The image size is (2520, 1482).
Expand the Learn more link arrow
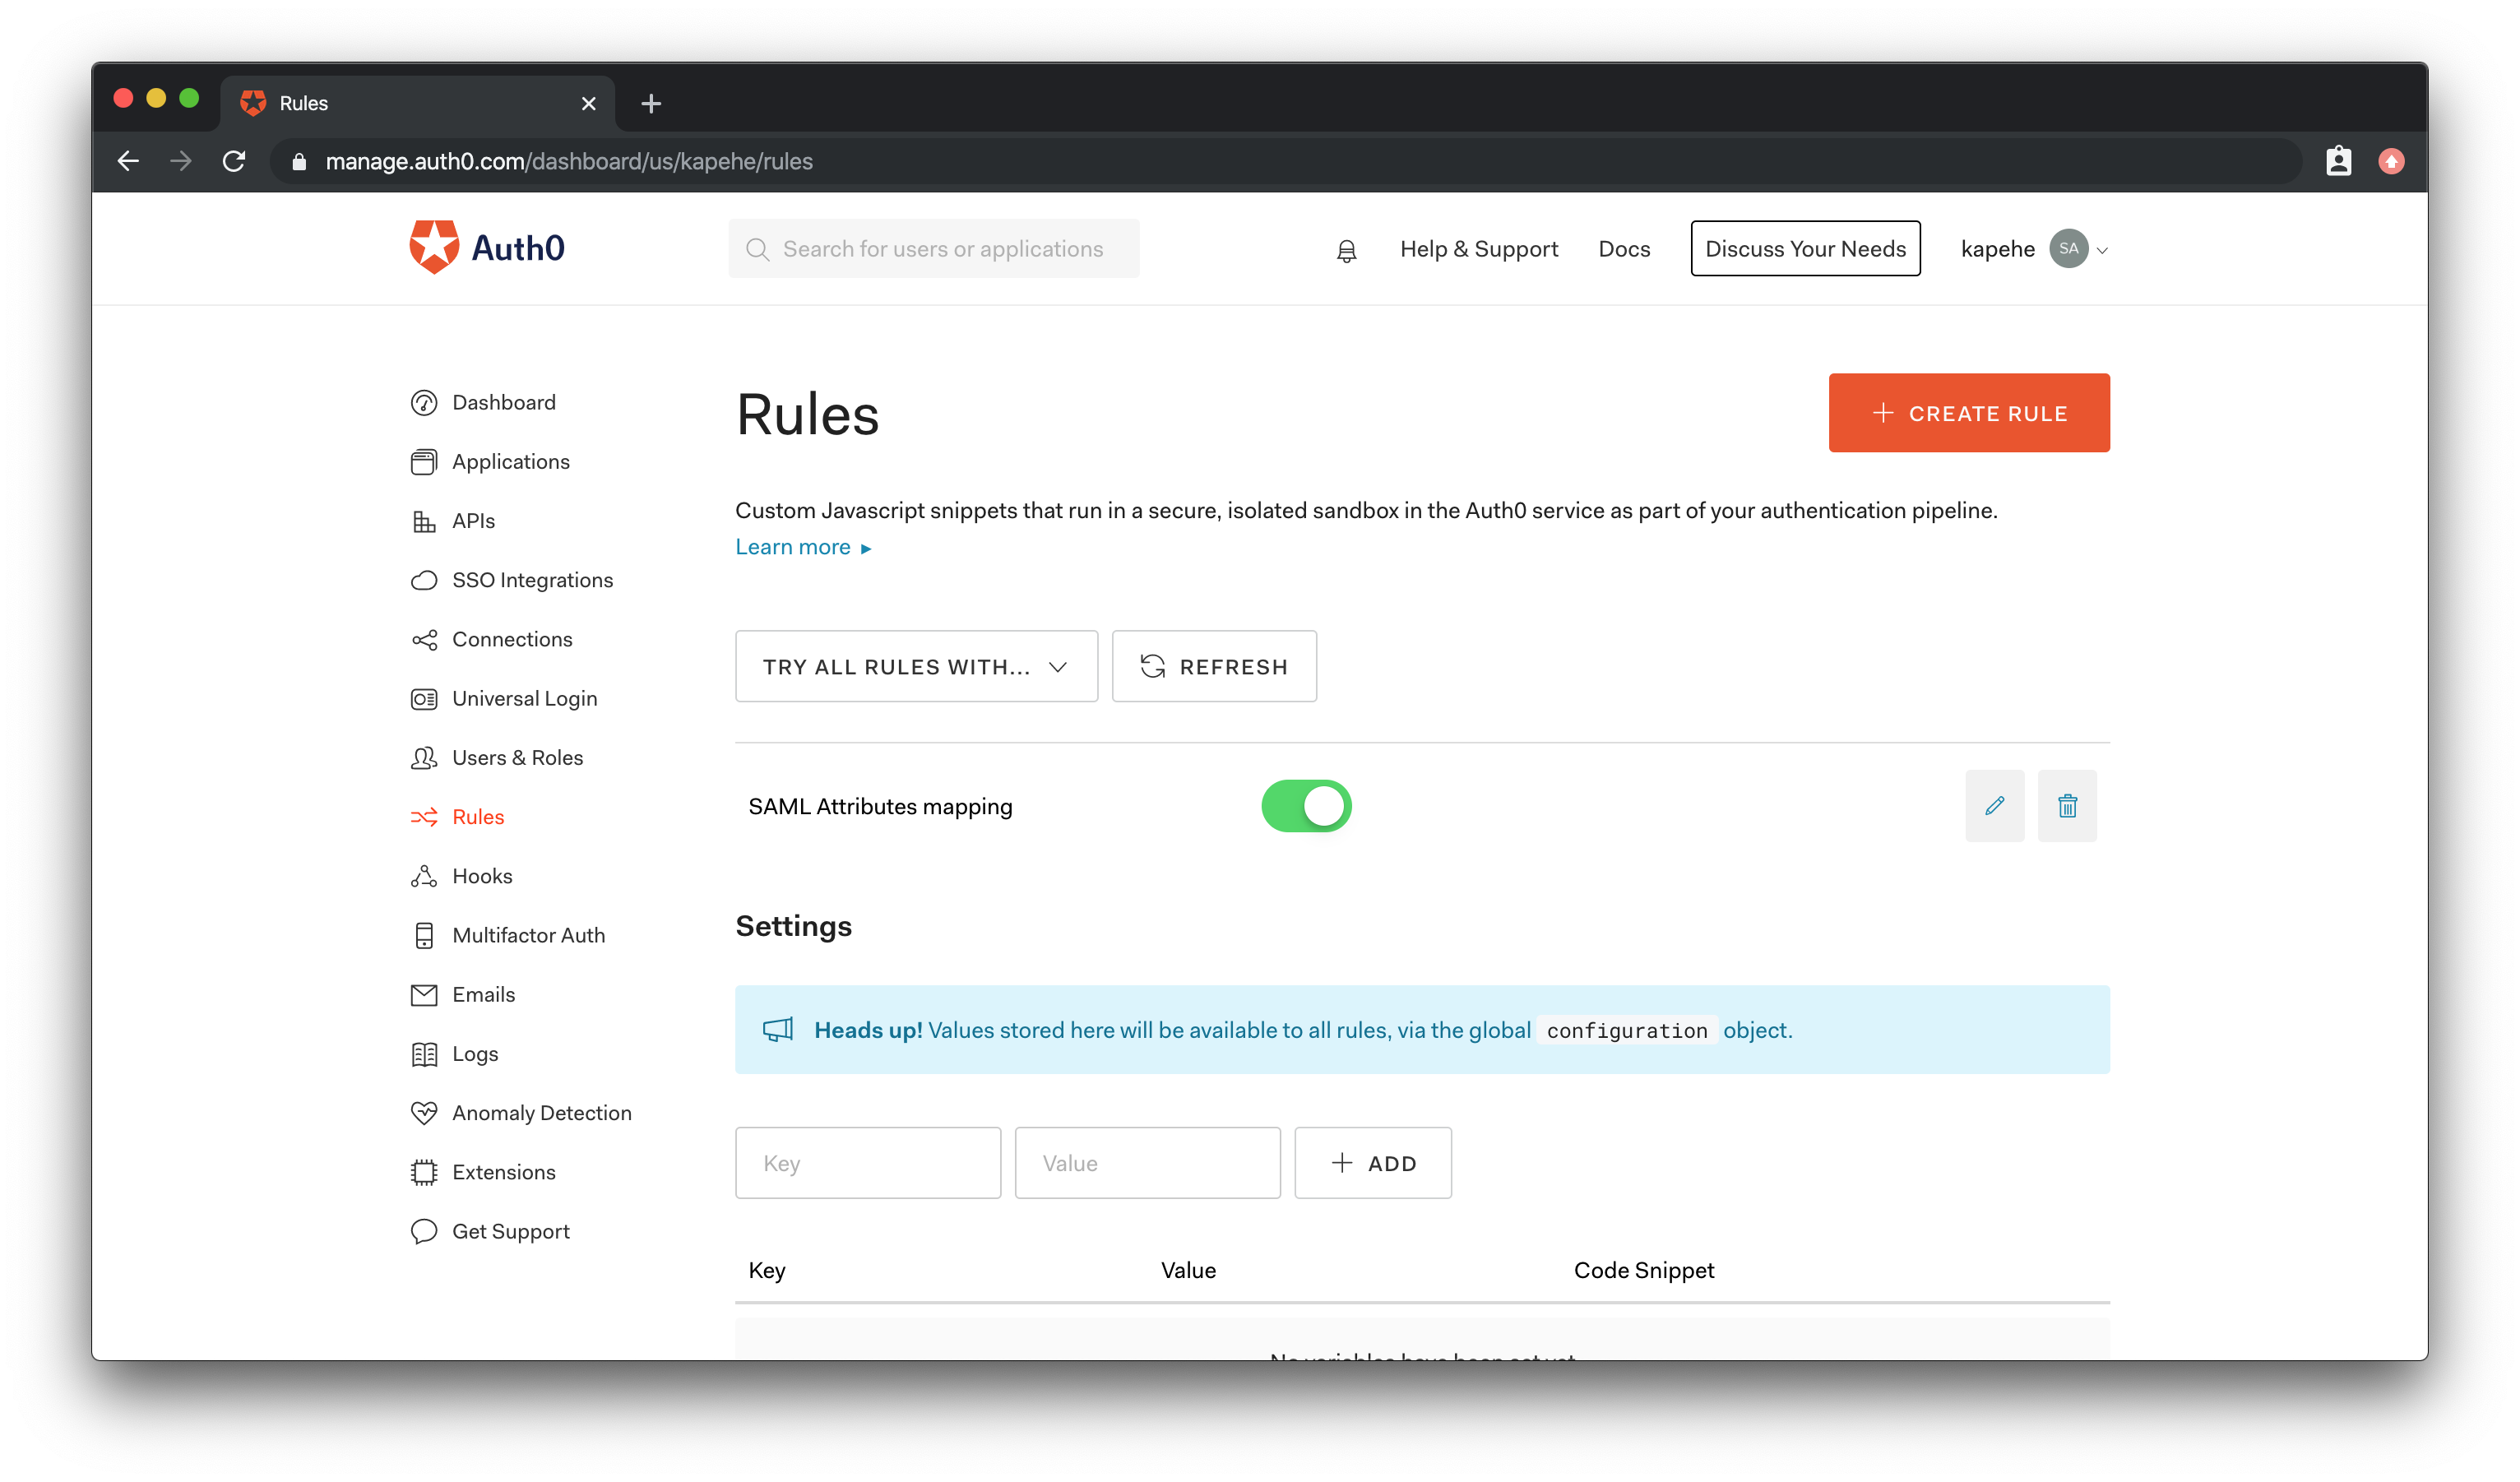pos(866,548)
